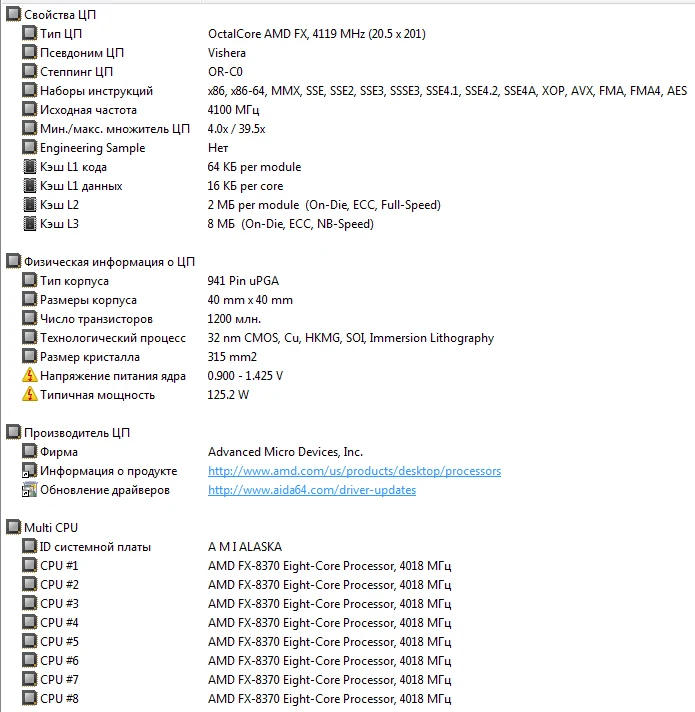Screen dimensions: 695x712
Task: Open the aida64.com driver-updates link
Action: click(x=312, y=490)
